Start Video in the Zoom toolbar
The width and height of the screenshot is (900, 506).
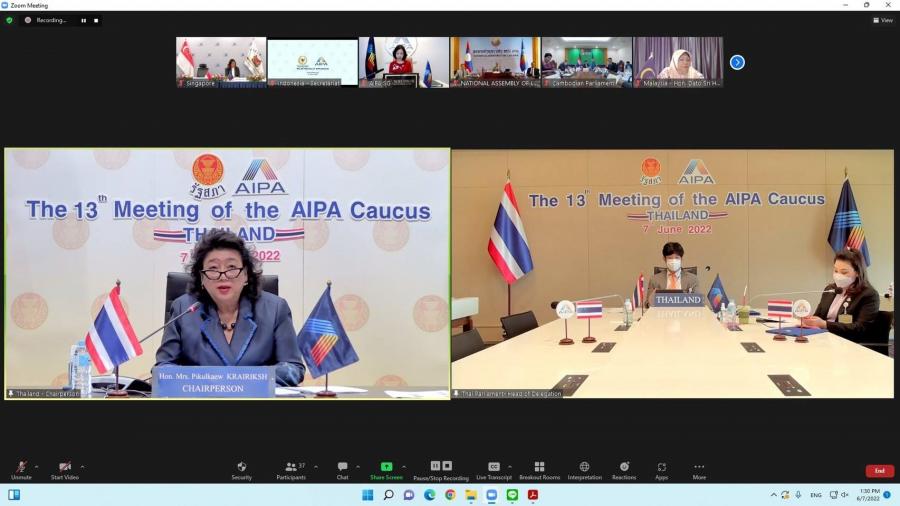click(x=65, y=468)
